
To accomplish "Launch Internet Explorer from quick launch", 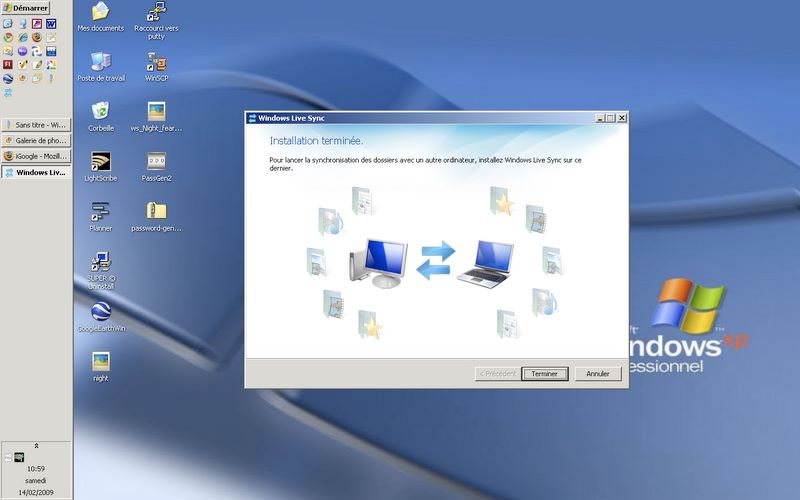I will [23, 37].
